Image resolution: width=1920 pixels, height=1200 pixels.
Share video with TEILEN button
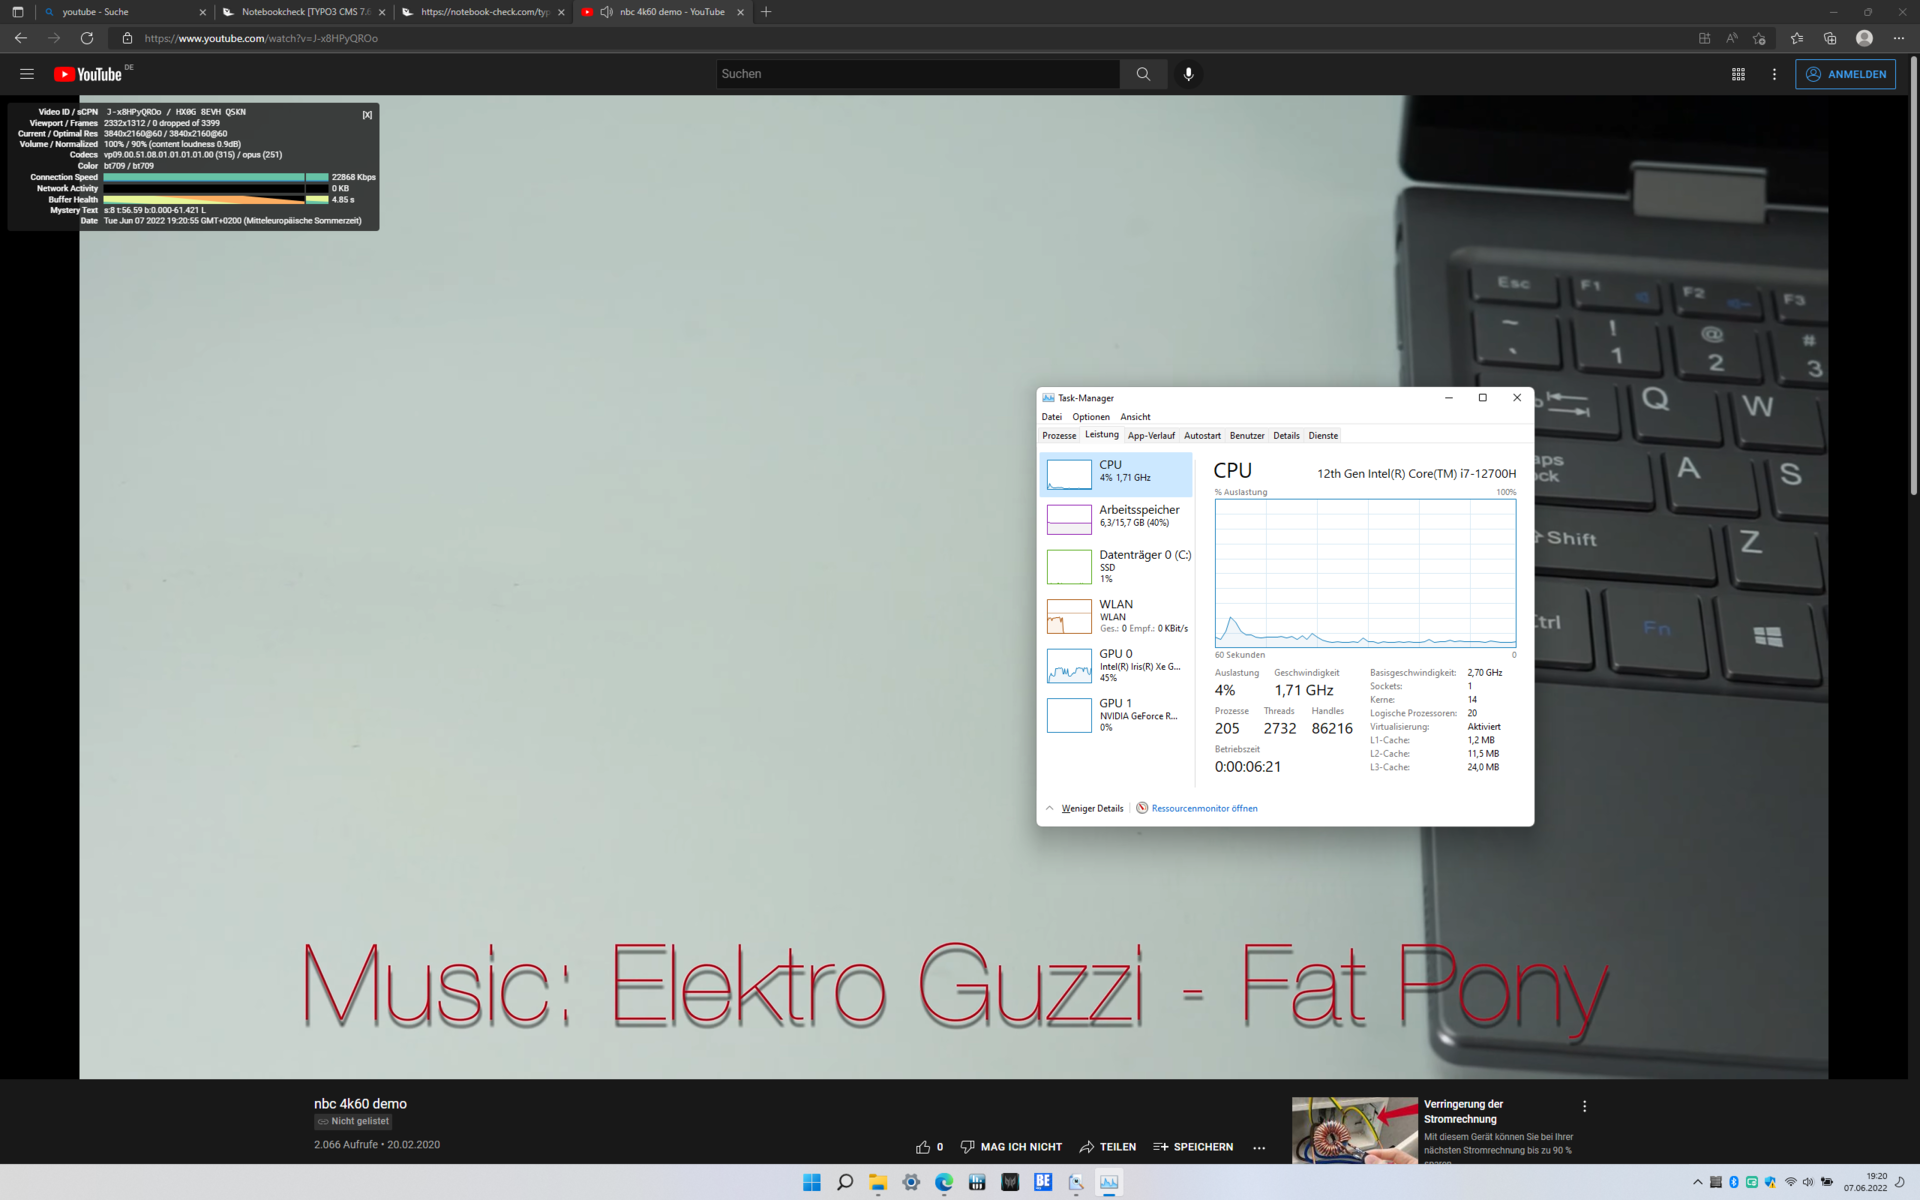pos(1107,1147)
